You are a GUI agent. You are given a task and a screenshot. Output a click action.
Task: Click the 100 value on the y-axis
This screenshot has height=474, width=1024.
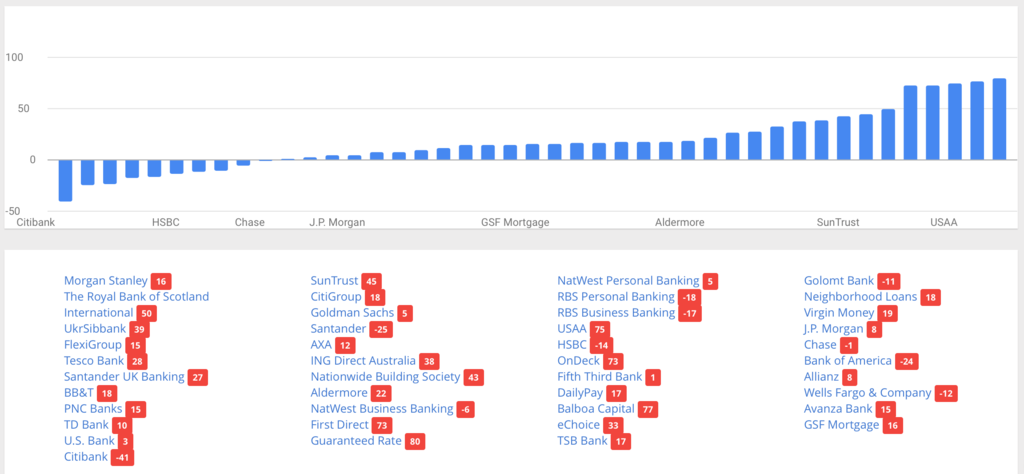coord(14,57)
